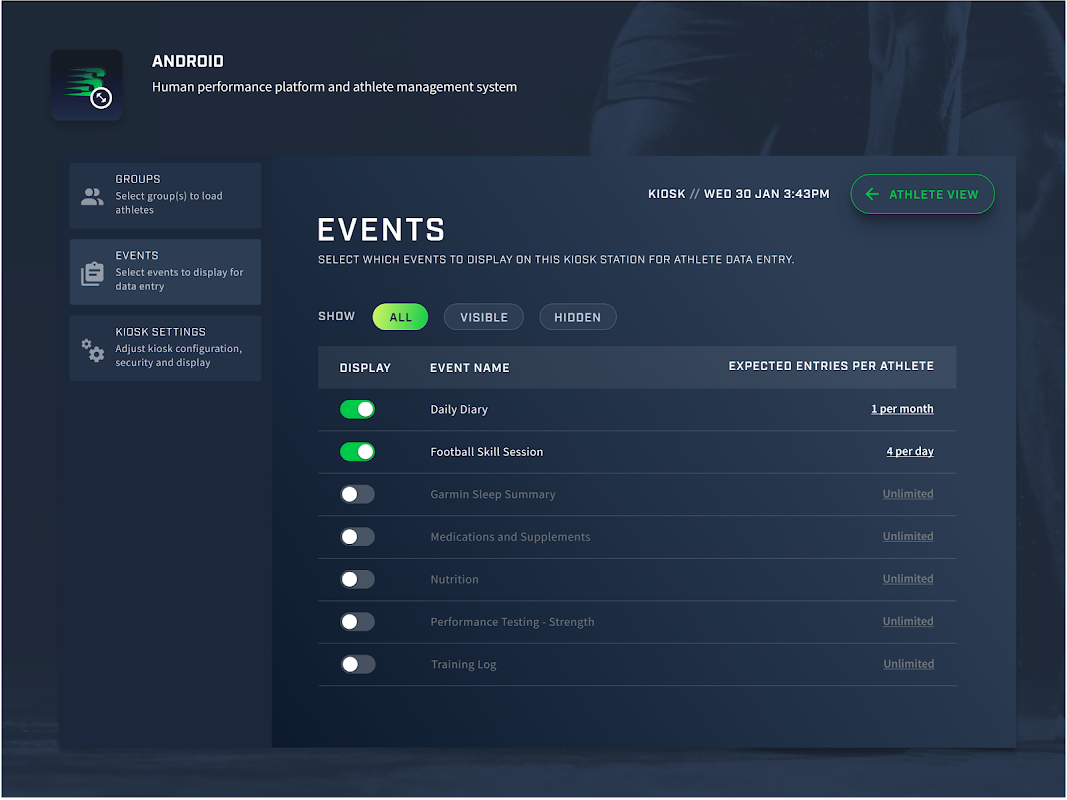Viewport: 1067px width, 800px height.
Task: Click the Daily Diary event name
Action: pyautogui.click(x=459, y=410)
